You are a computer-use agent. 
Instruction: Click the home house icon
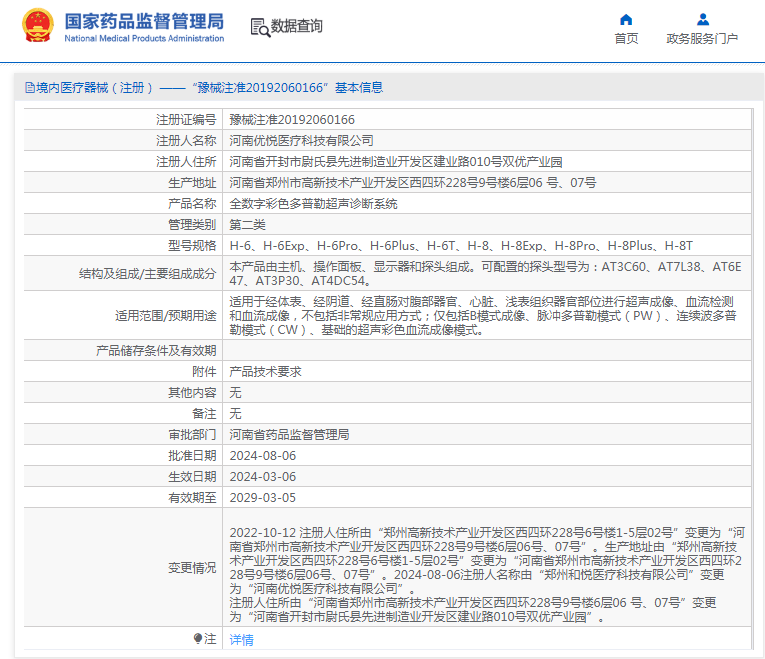click(626, 20)
